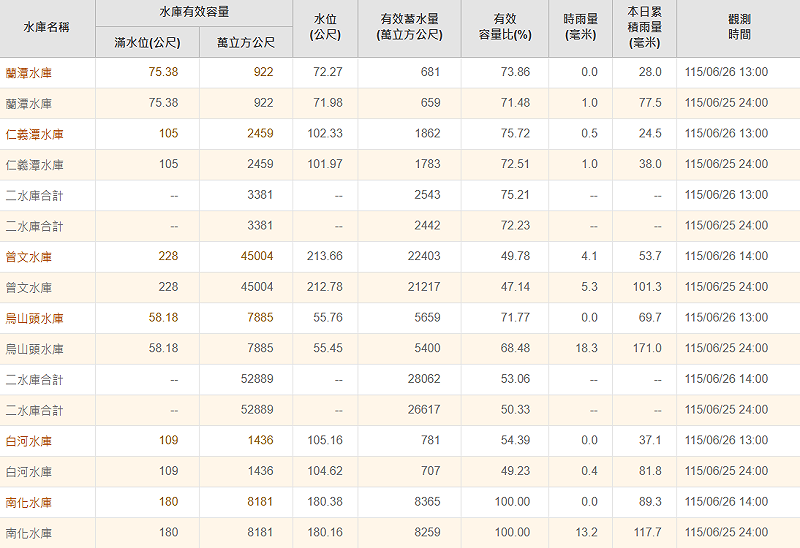The width and height of the screenshot is (800, 548).
Task: Click the 水位(公尺) column header
Action: tap(325, 27)
